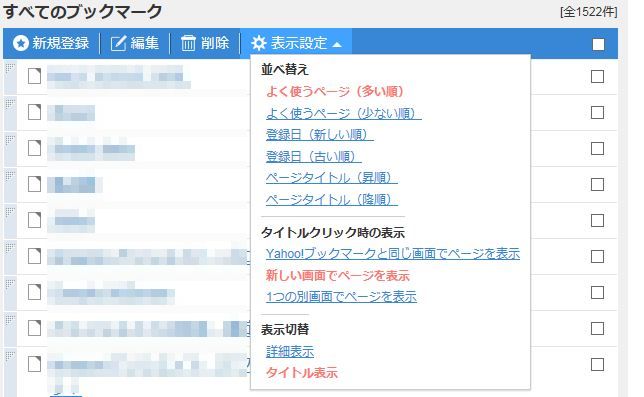Click the [全1522件] count text
The height and width of the screenshot is (397, 644).
[589, 11]
